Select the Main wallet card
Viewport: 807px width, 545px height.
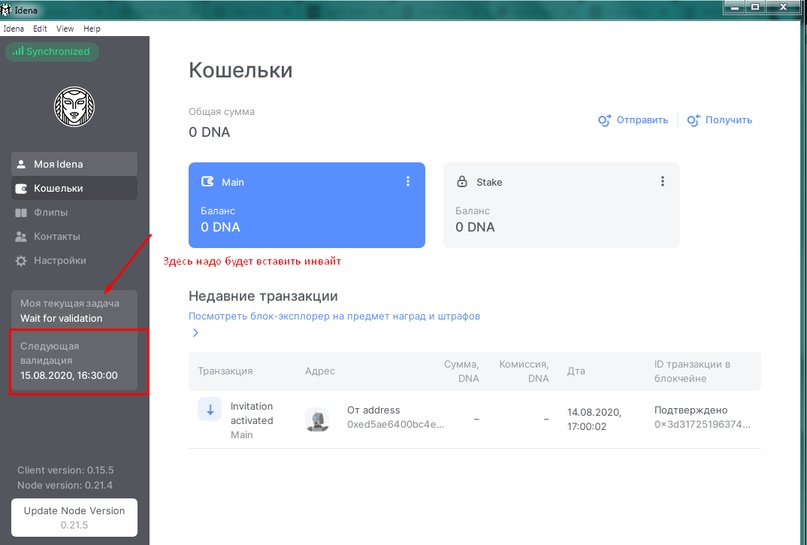tap(307, 205)
